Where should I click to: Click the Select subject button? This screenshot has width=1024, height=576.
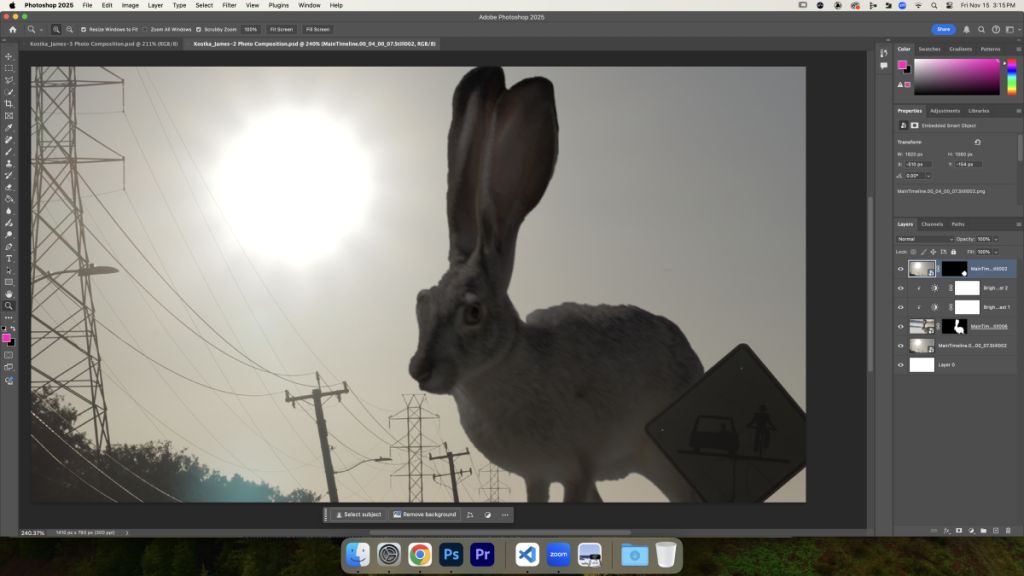coord(358,514)
